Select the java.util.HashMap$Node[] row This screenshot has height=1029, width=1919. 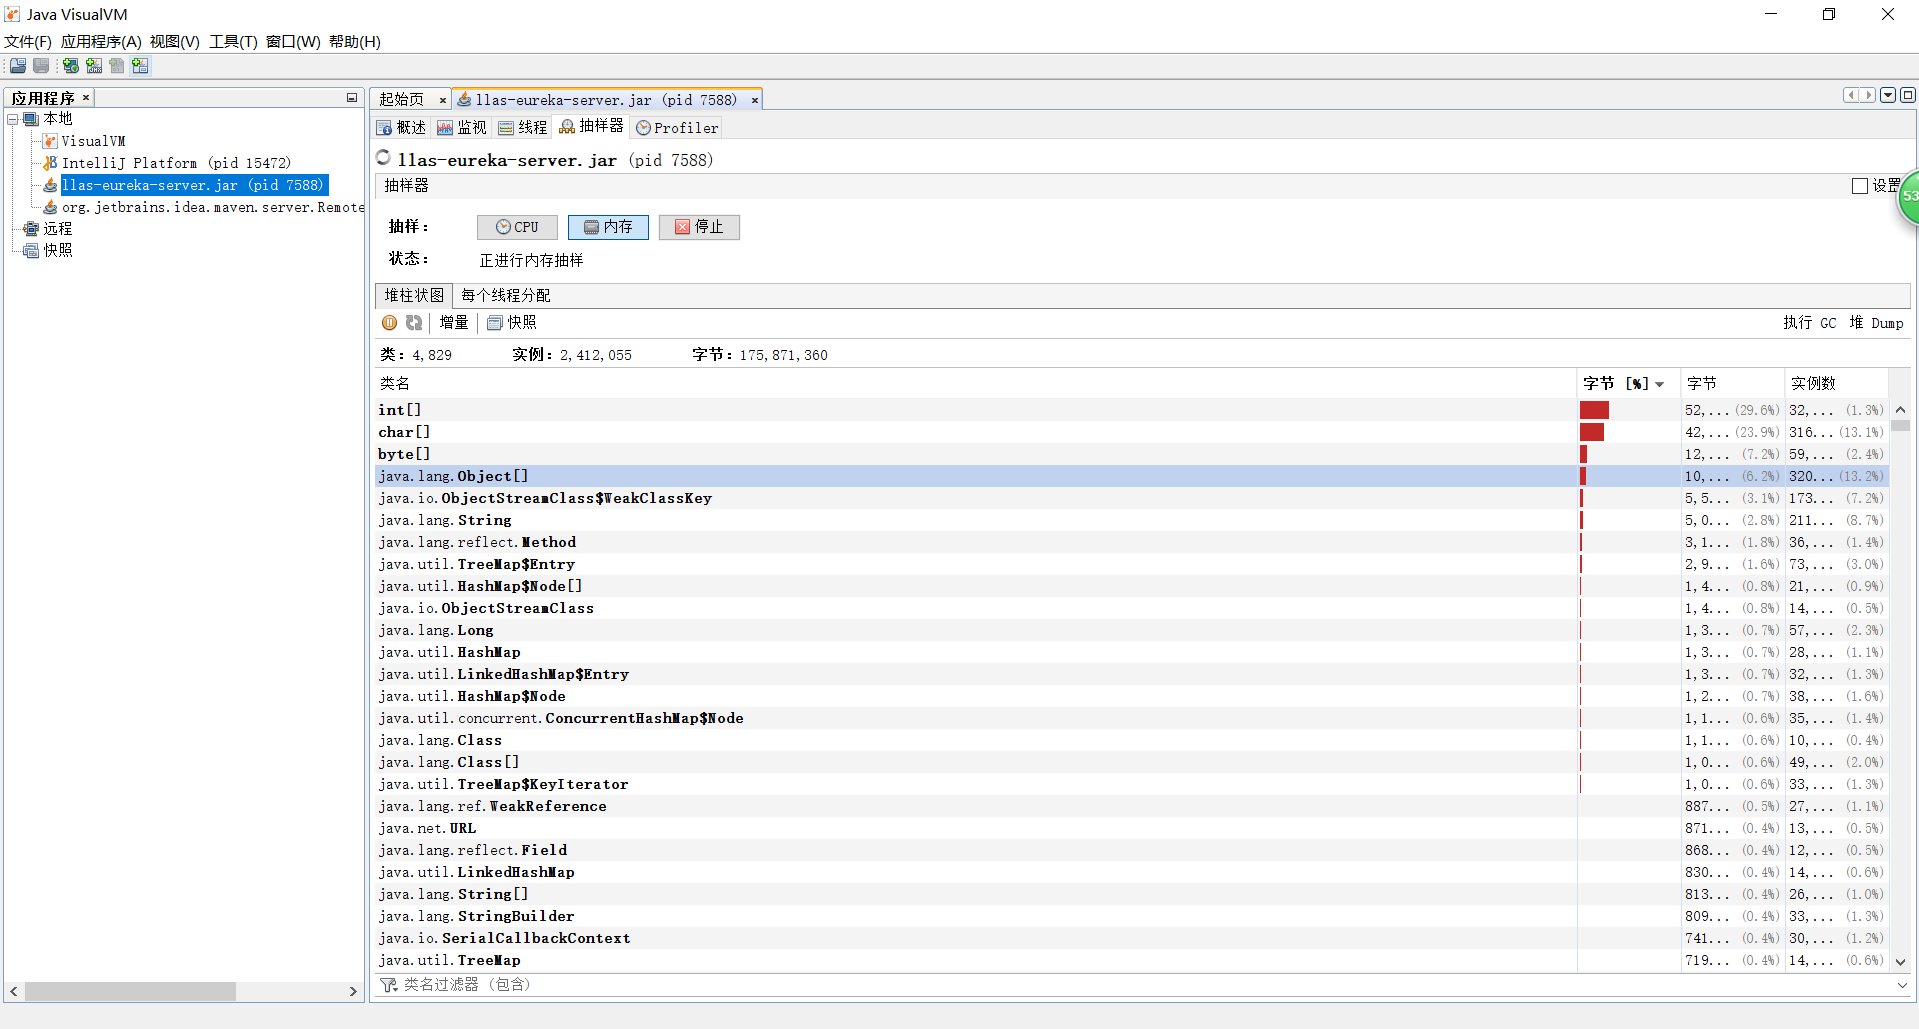point(1132,586)
